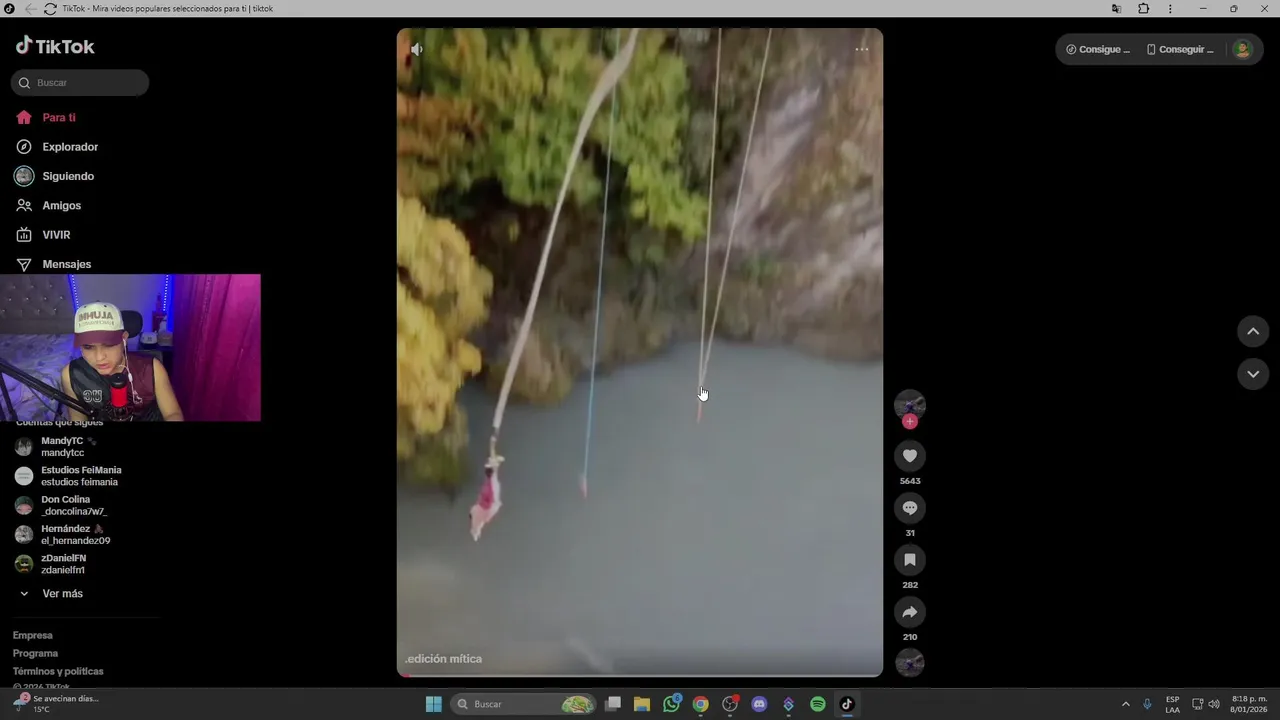Go to next video with down chevron
This screenshot has width=1280, height=720.
pyautogui.click(x=1253, y=374)
